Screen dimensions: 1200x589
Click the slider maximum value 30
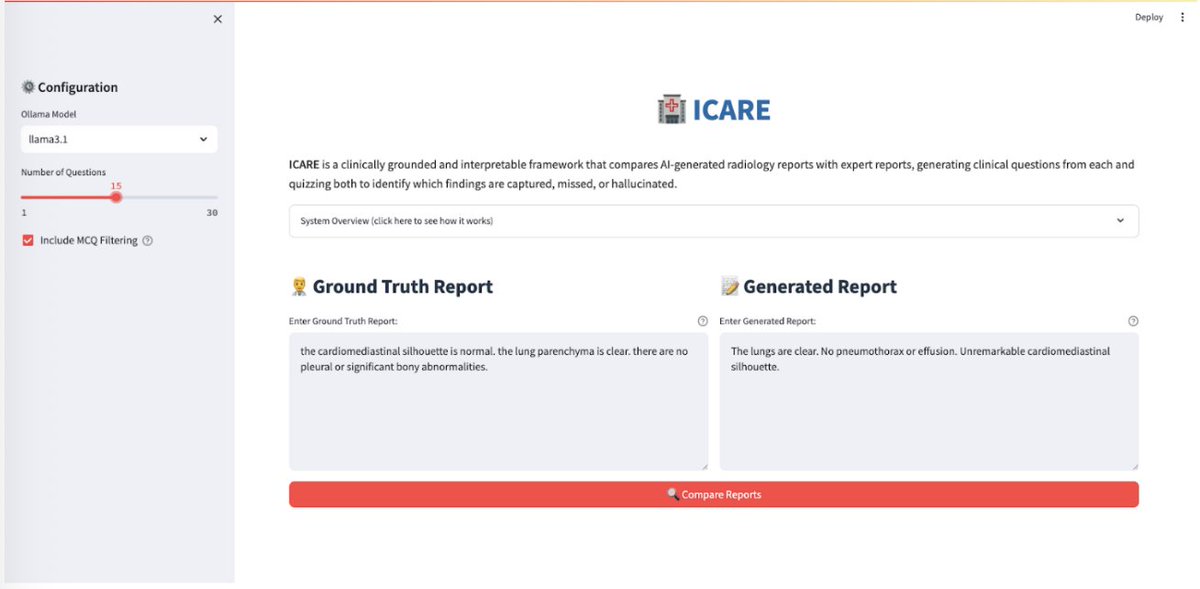[212, 213]
